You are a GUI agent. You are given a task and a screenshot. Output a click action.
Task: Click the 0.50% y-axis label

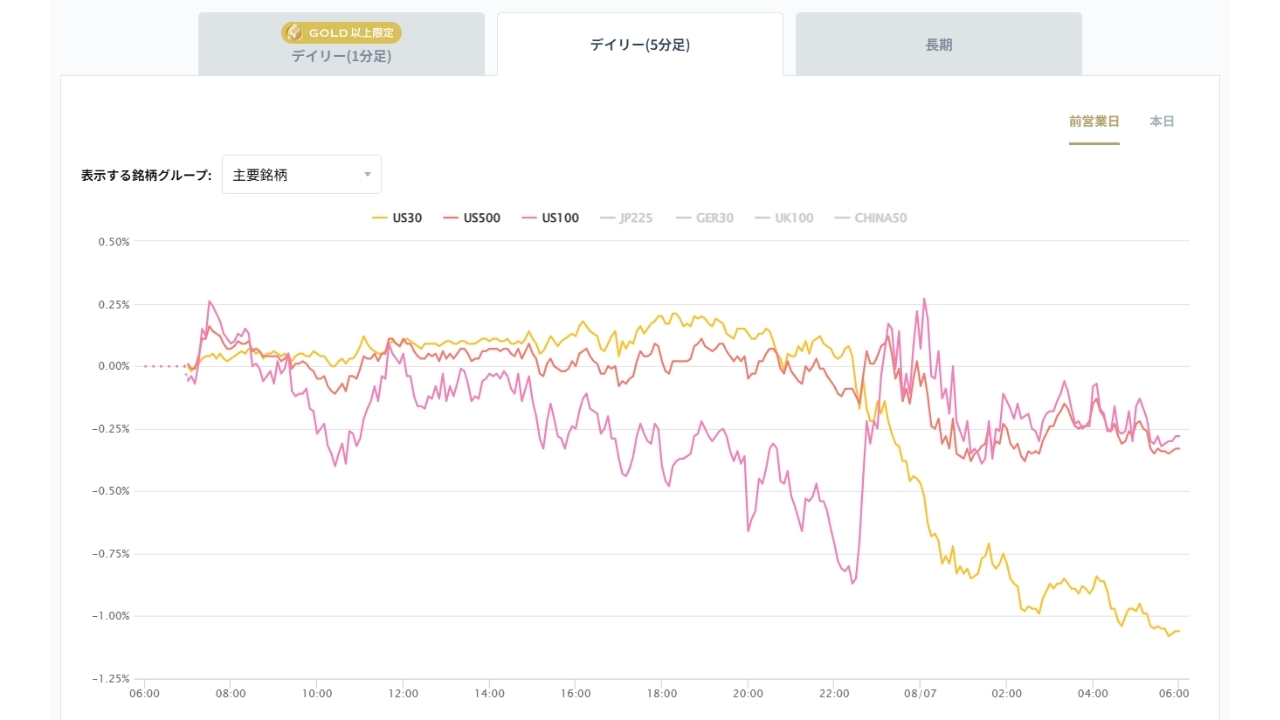coord(114,241)
